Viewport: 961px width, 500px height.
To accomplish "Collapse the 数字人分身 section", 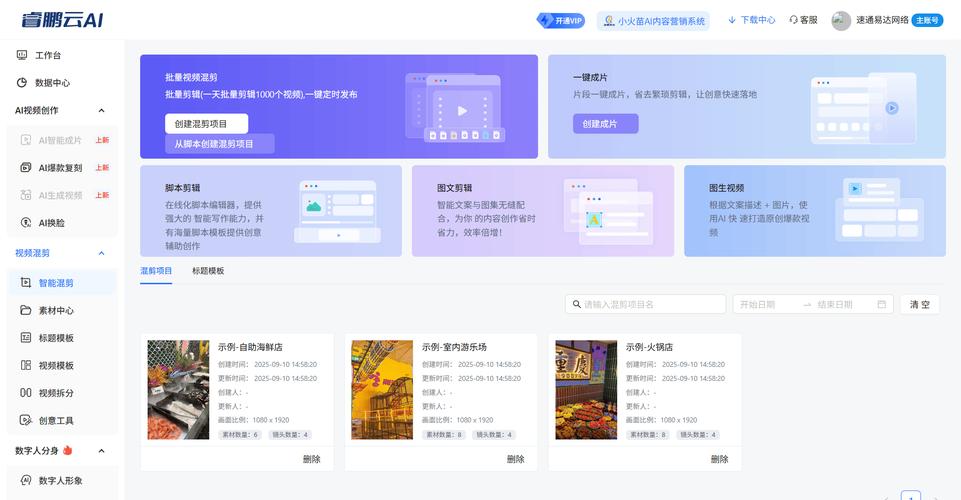I will [x=101, y=450].
